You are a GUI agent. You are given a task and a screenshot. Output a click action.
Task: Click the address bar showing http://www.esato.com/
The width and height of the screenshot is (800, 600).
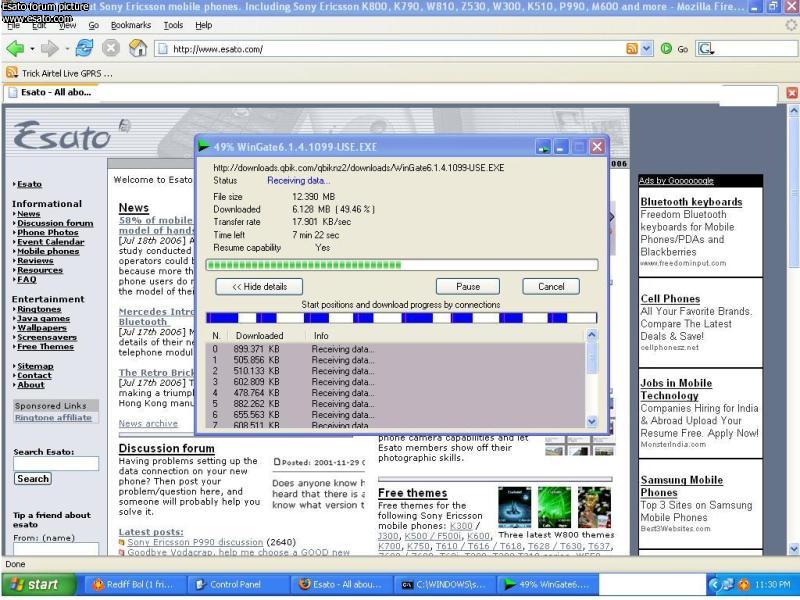pos(390,49)
